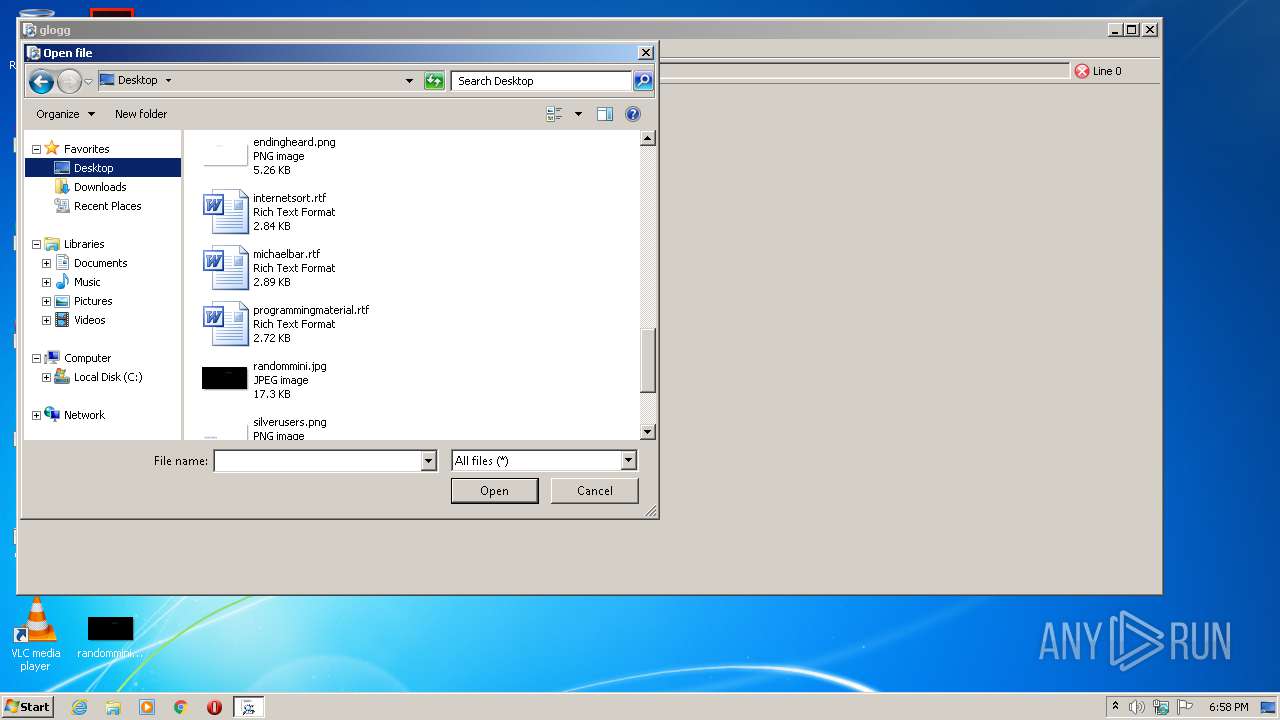Click the file list scroll up arrow
Image resolution: width=1280 pixels, height=720 pixels.
pos(647,138)
